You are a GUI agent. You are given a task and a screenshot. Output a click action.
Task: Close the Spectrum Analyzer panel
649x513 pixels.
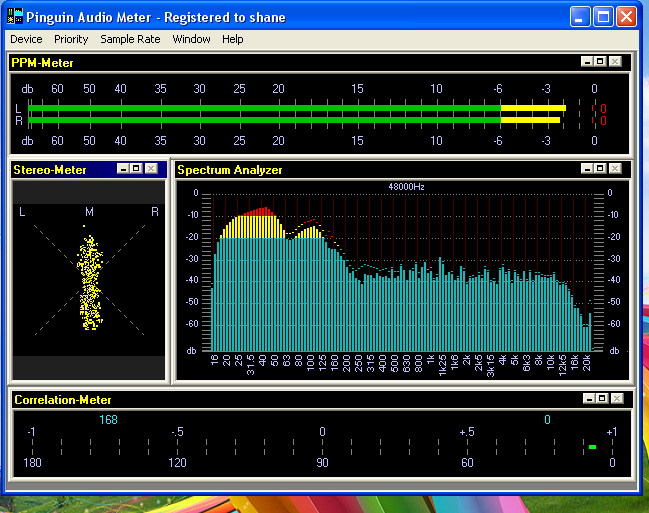tap(615, 169)
